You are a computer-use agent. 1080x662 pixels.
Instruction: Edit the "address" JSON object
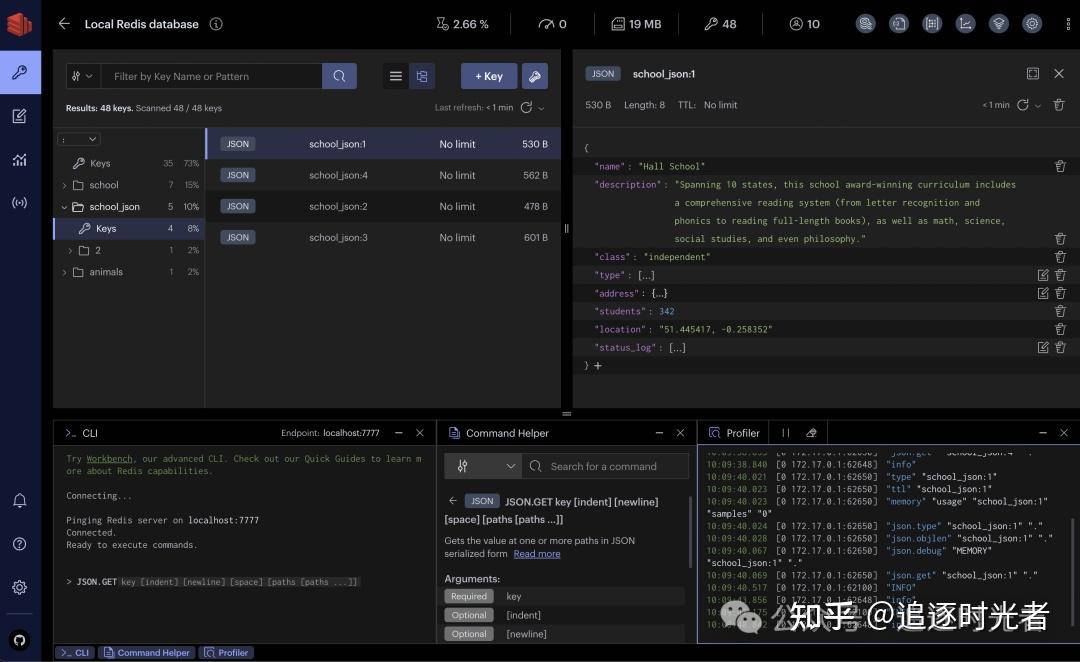(1043, 293)
